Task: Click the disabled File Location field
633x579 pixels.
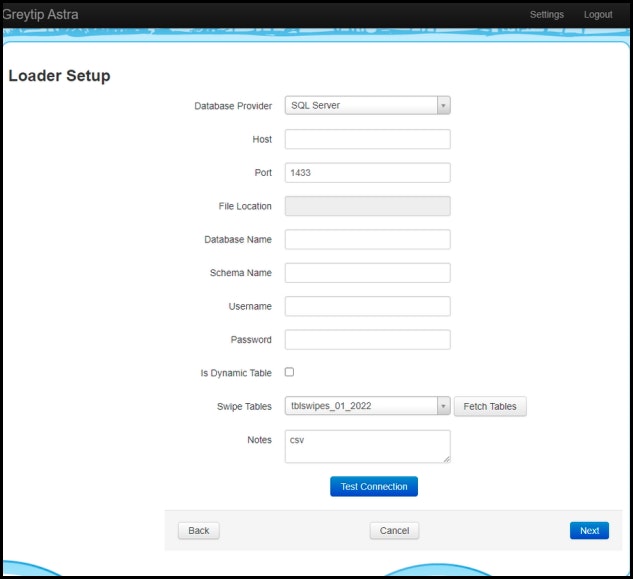Action: point(367,206)
